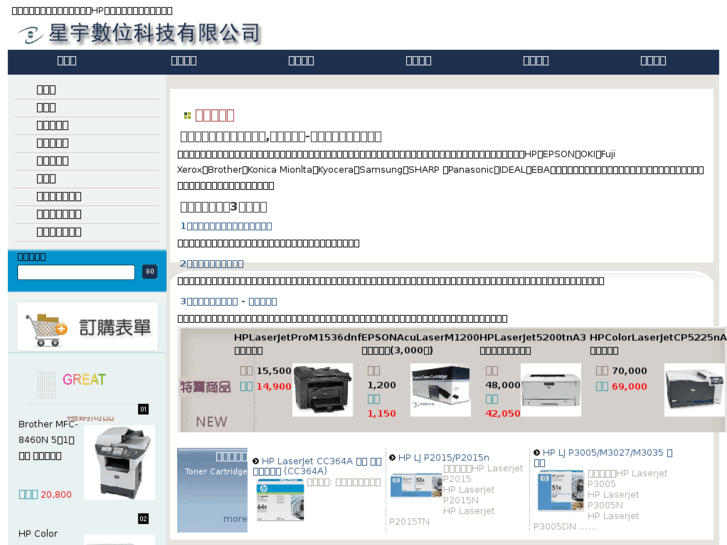This screenshot has height=545, width=727.
Task: Click the more link on Toner Cartridge banner
Action: coord(235,519)
